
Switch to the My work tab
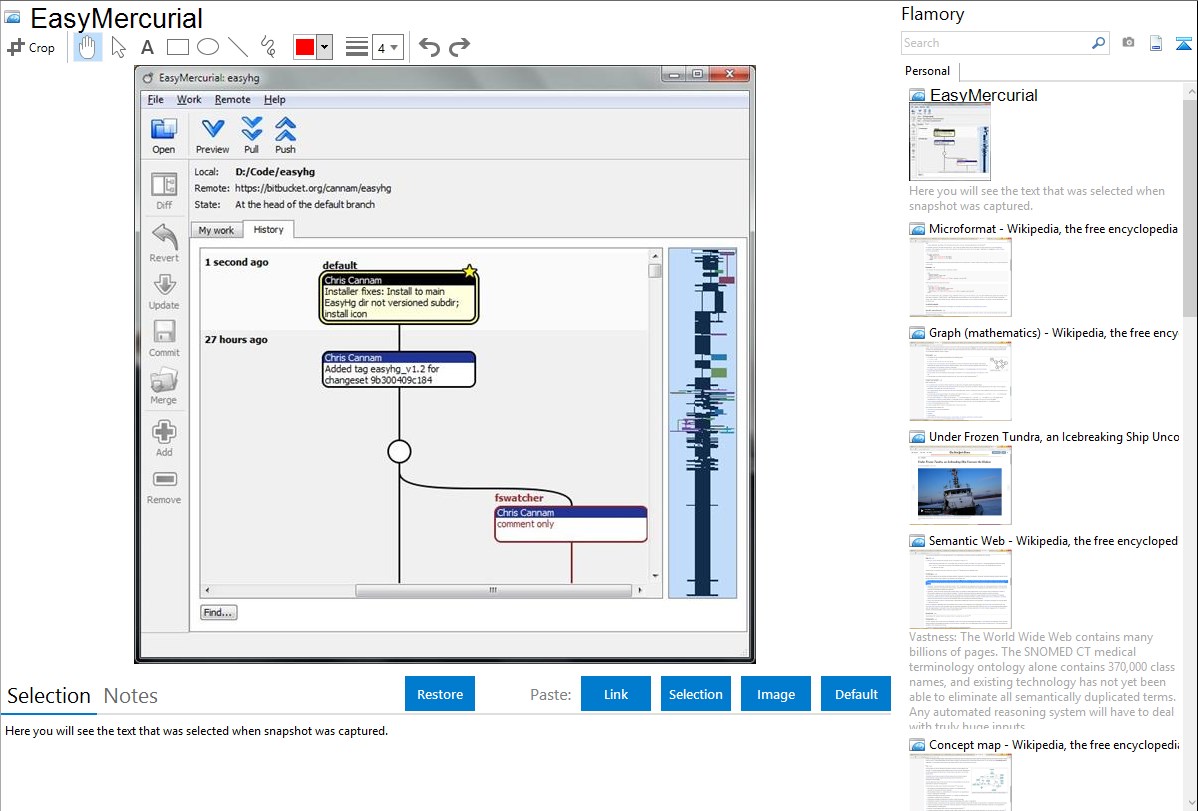tap(216, 230)
